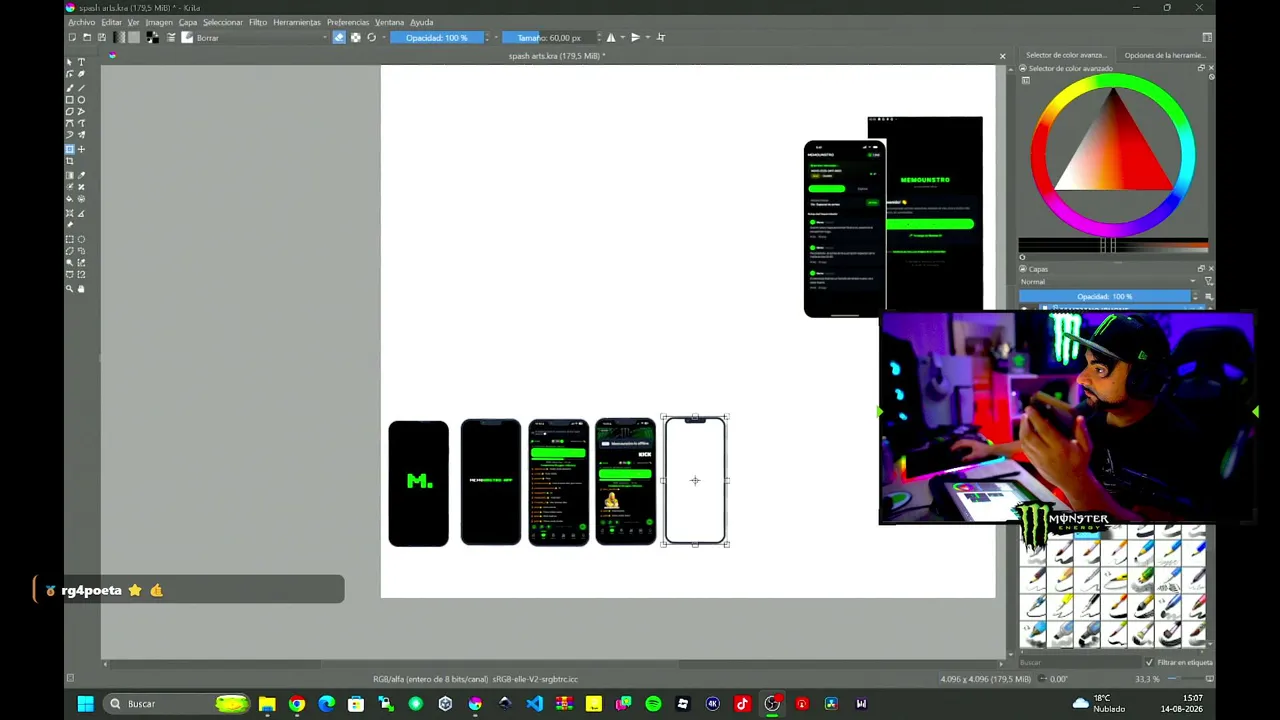
Task: Select the Rectangle shape tool
Action: coord(69,100)
